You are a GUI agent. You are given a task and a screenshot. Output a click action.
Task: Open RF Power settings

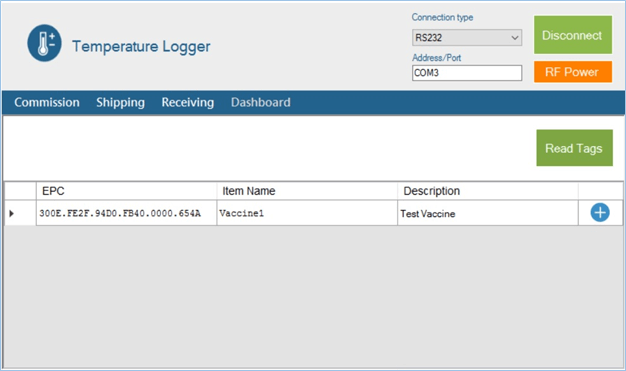573,72
